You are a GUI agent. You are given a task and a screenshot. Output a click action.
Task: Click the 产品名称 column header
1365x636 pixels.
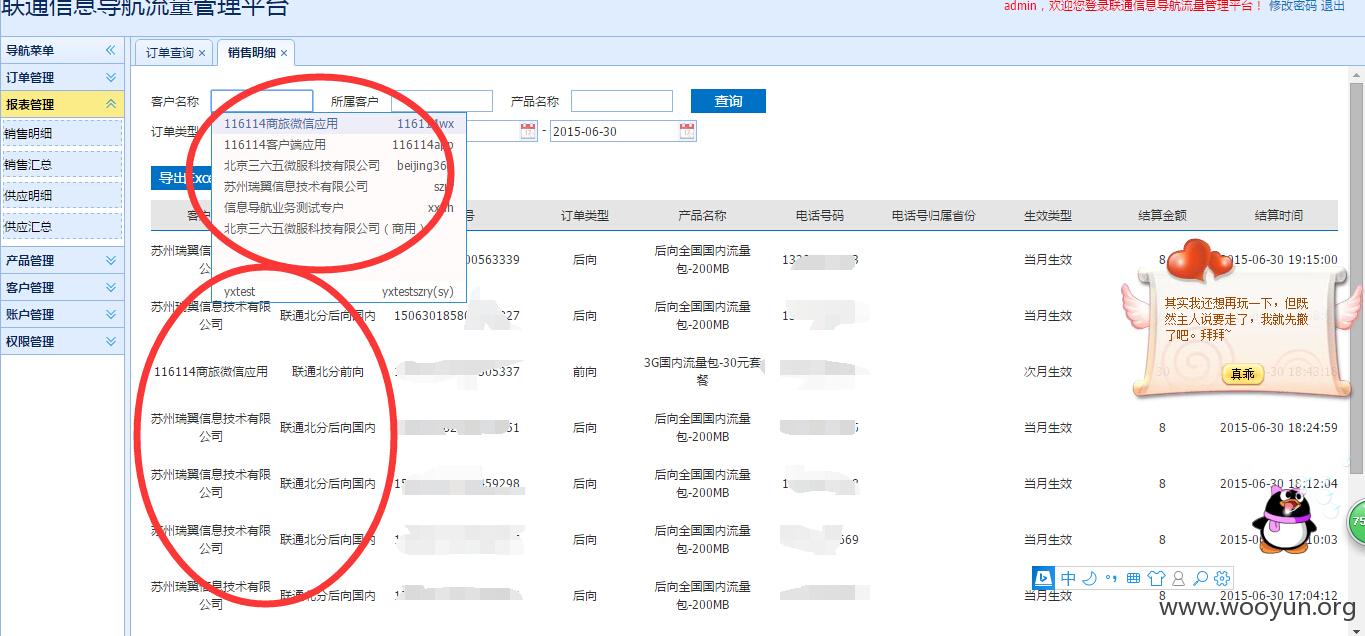[x=703, y=216]
